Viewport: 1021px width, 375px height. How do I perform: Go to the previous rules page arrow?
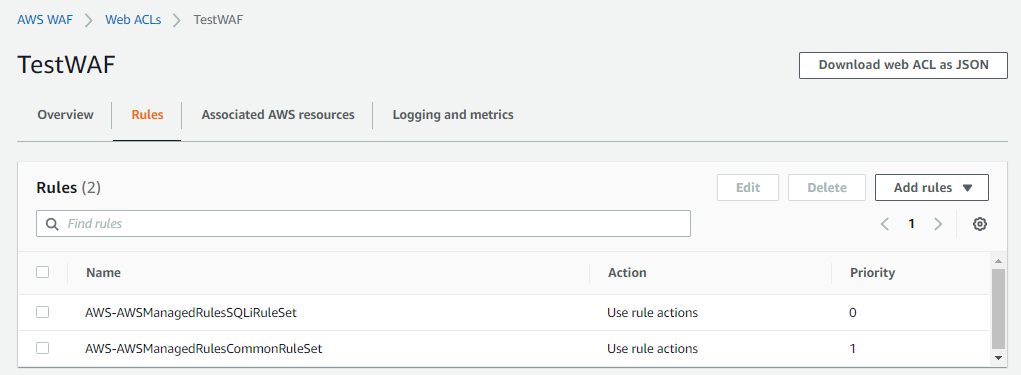[884, 224]
